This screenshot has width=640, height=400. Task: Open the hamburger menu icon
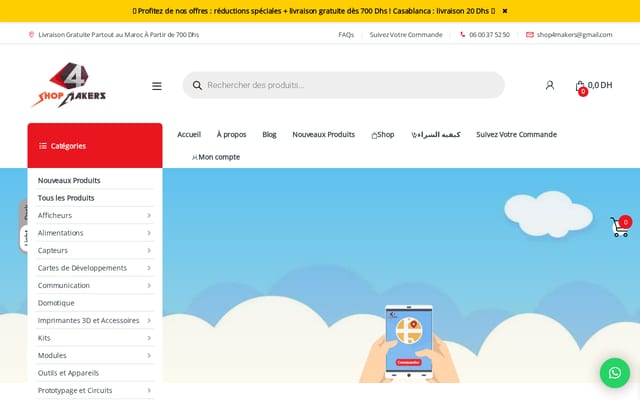(157, 86)
